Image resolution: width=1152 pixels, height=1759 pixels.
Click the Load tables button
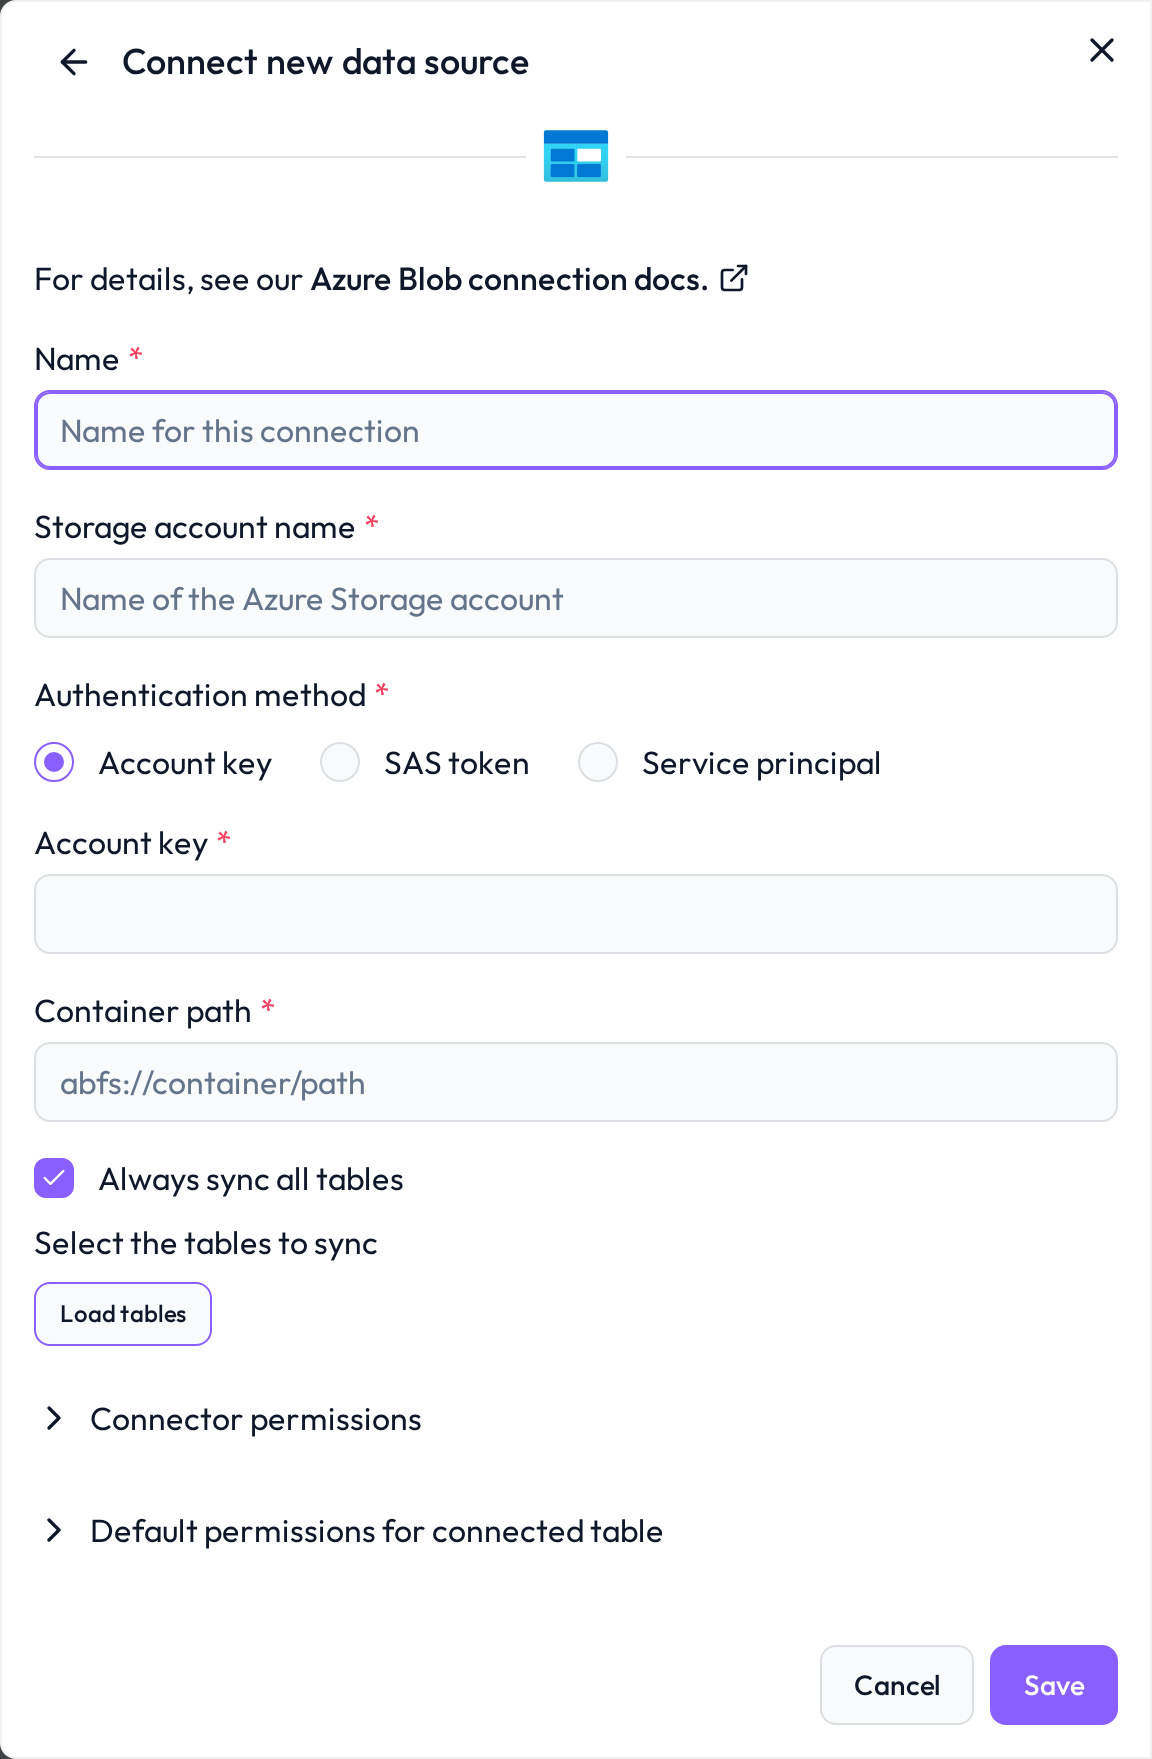(x=123, y=1314)
